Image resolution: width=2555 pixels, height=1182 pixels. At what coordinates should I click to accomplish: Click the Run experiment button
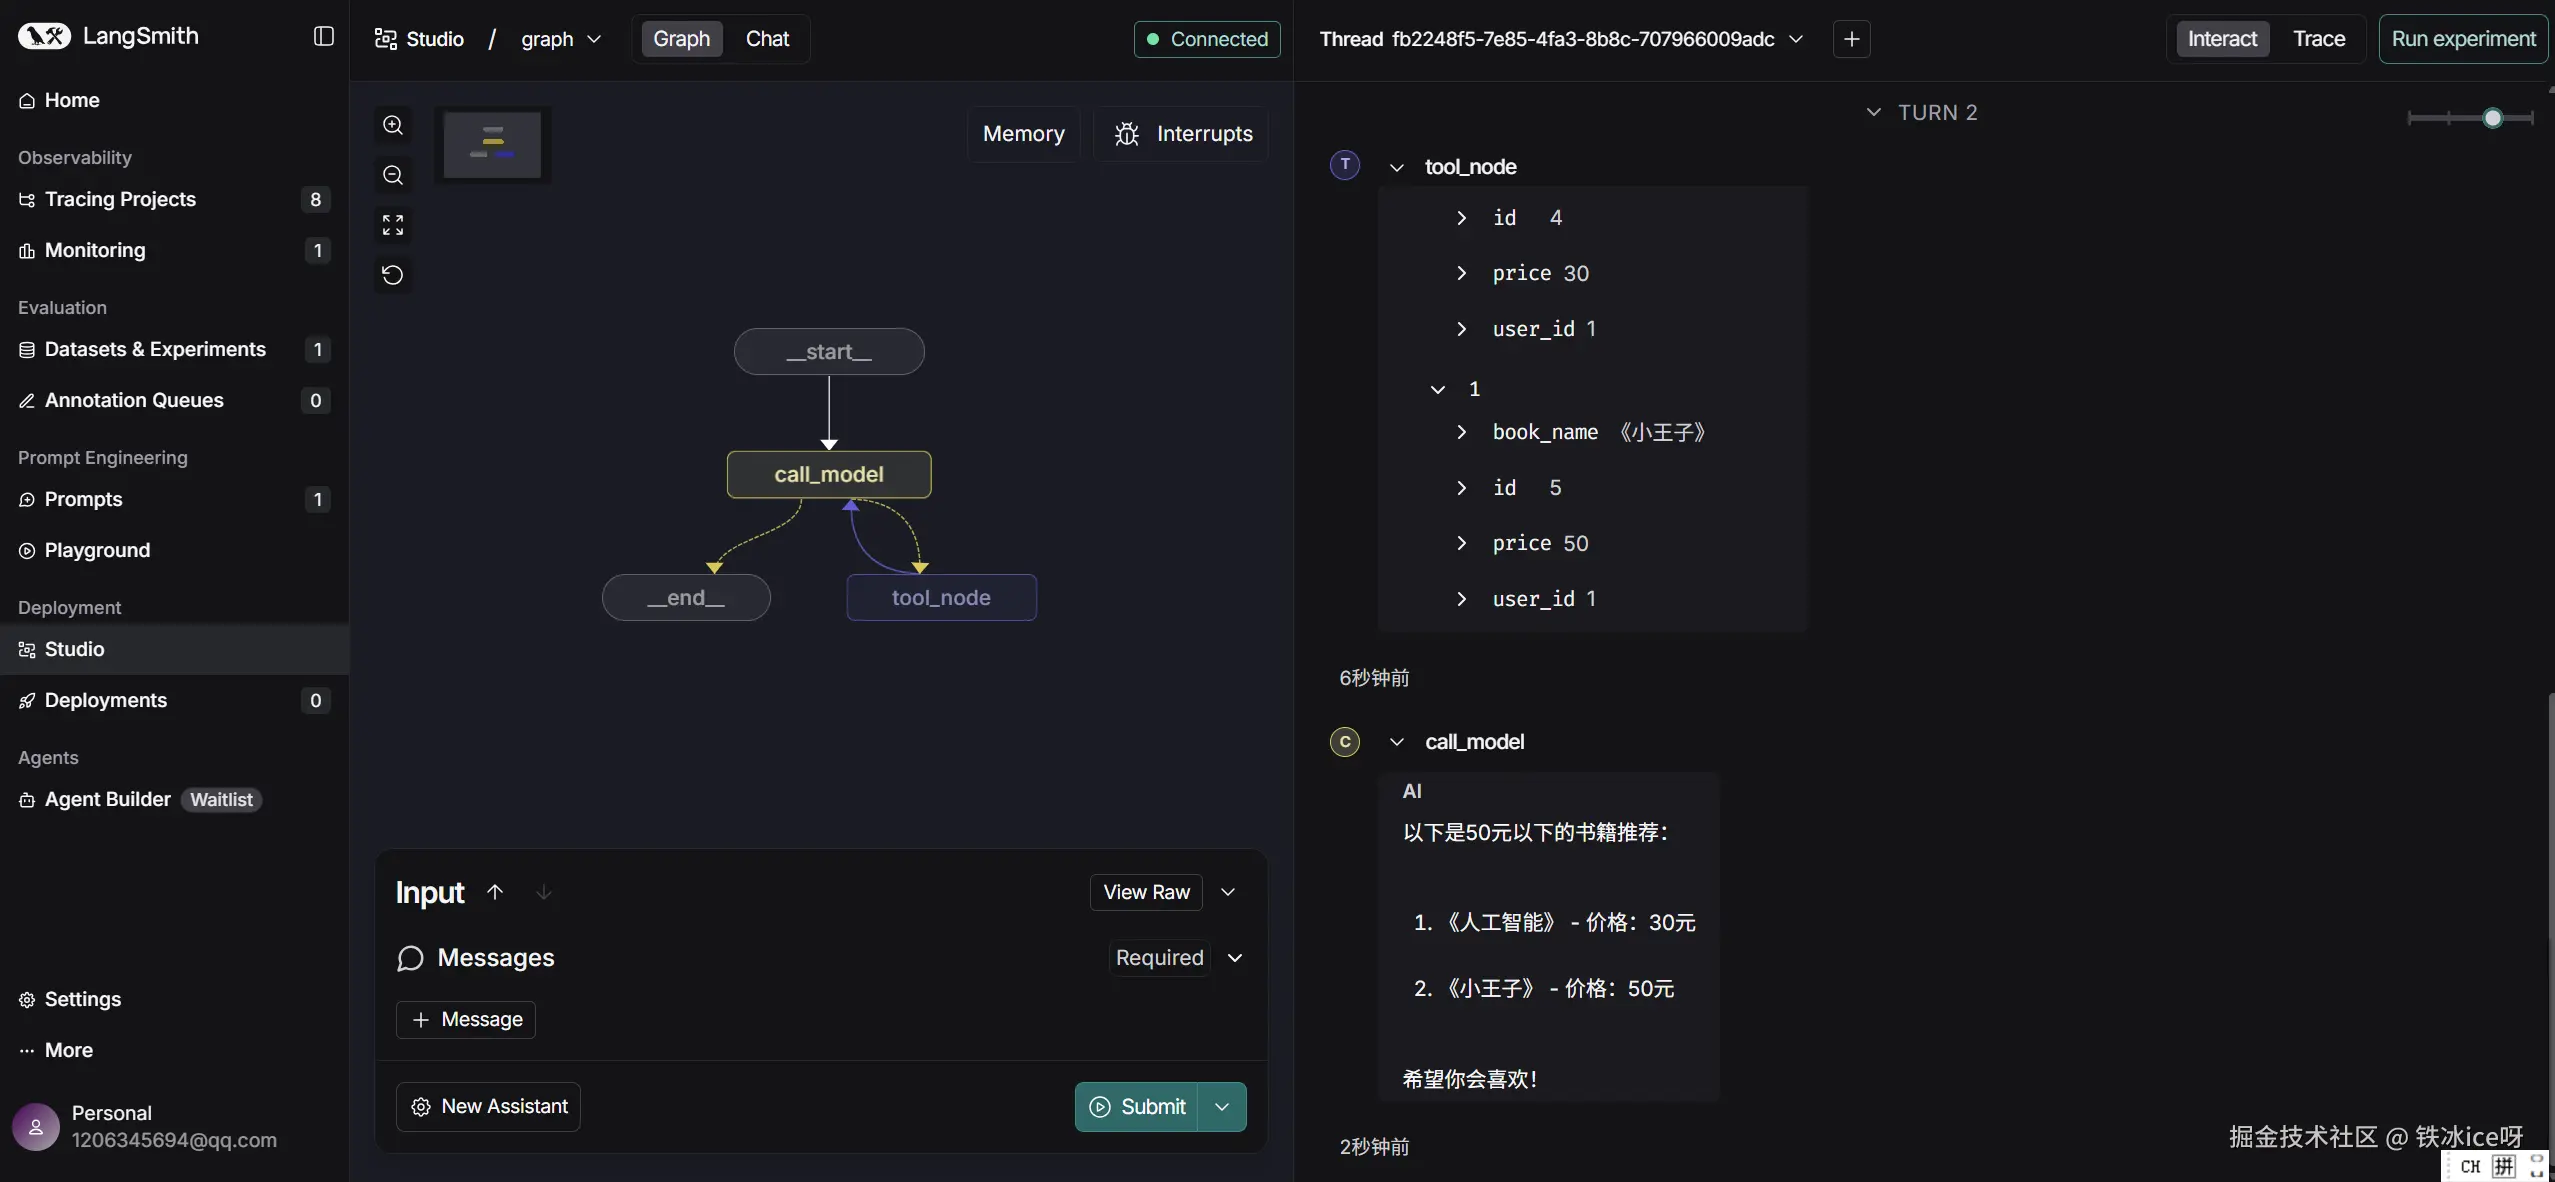coord(2462,39)
